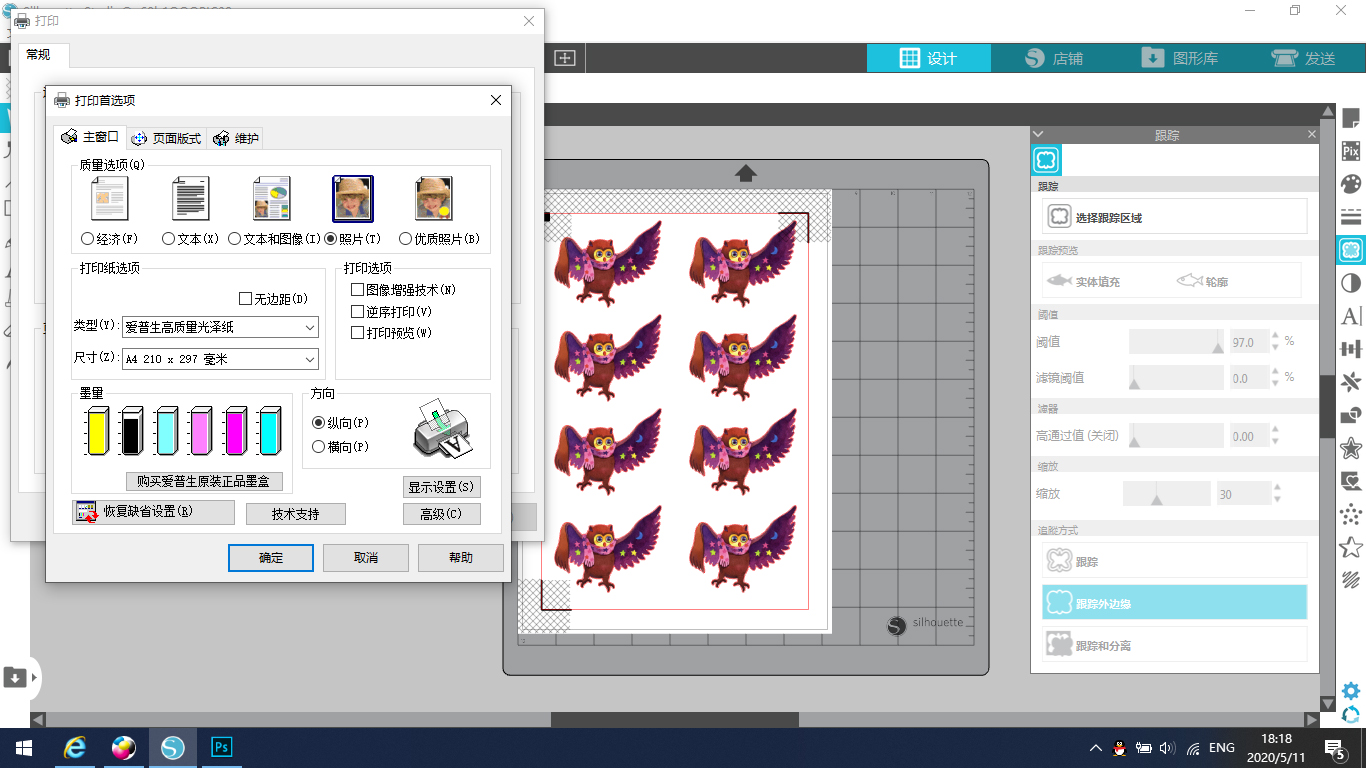Open the Image Effects half-circle icon
The width and height of the screenshot is (1366, 768).
click(1351, 283)
